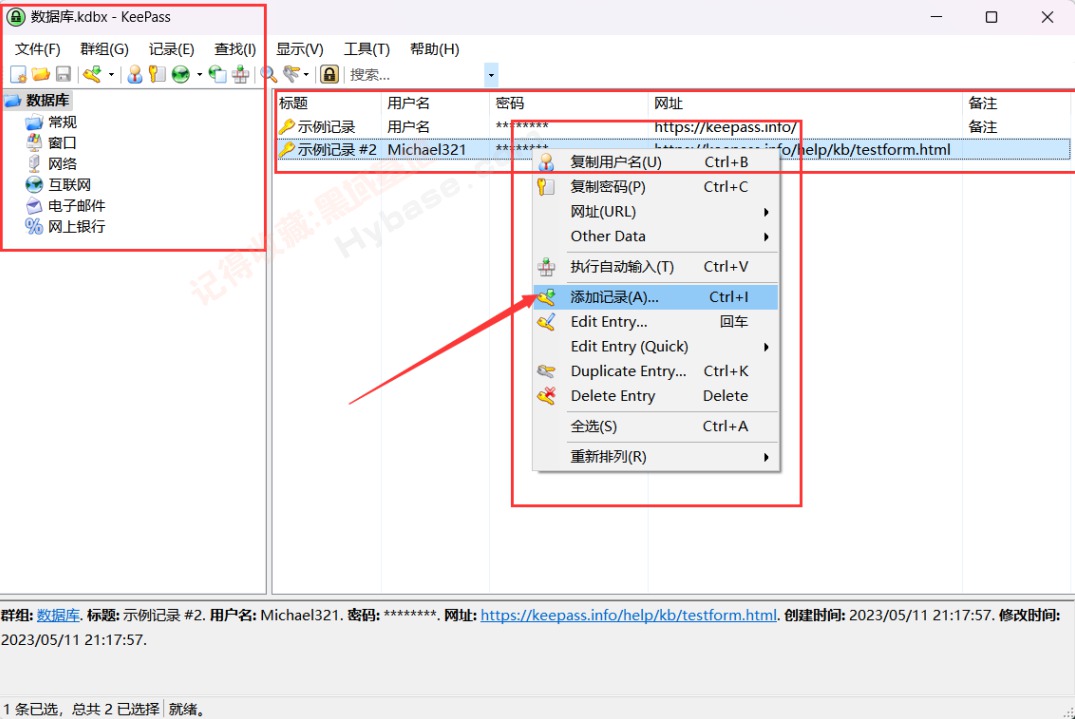Open the testform.html link in details pane
1075x719 pixels.
[629, 615]
